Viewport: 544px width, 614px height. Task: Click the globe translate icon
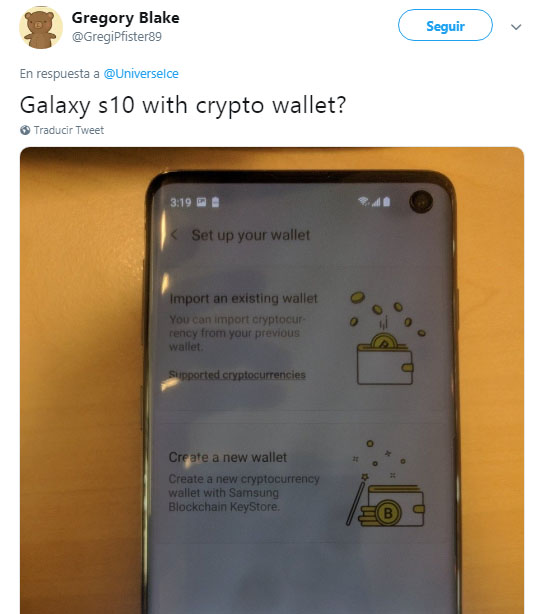[x=25, y=130]
